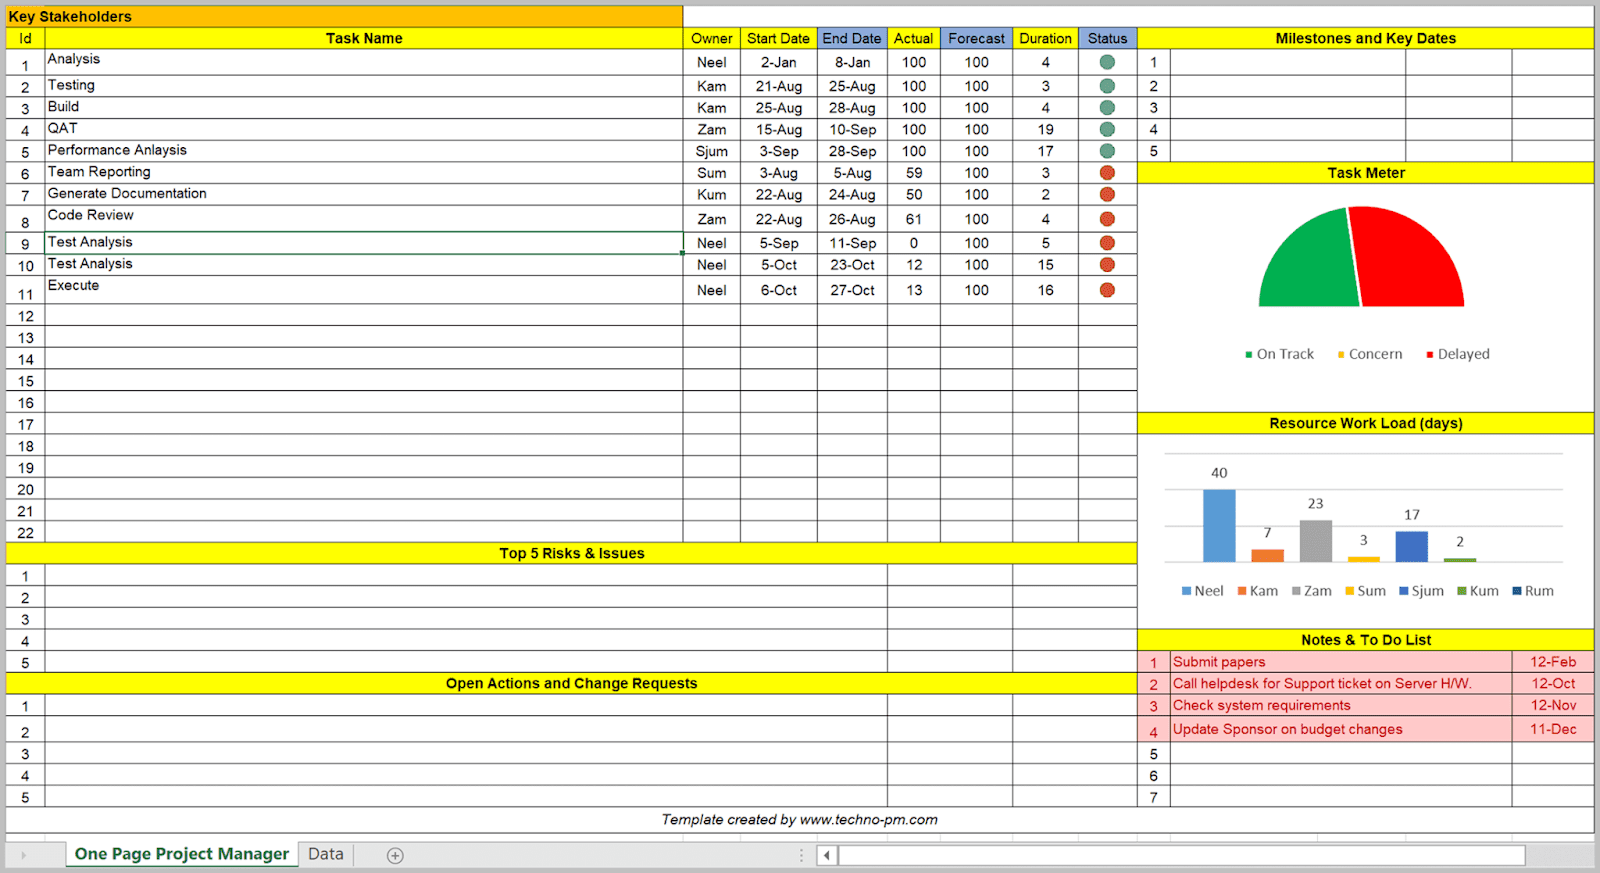Click the Template created by www.techno-pm.com text
This screenshot has width=1600, height=873.
pos(799,819)
